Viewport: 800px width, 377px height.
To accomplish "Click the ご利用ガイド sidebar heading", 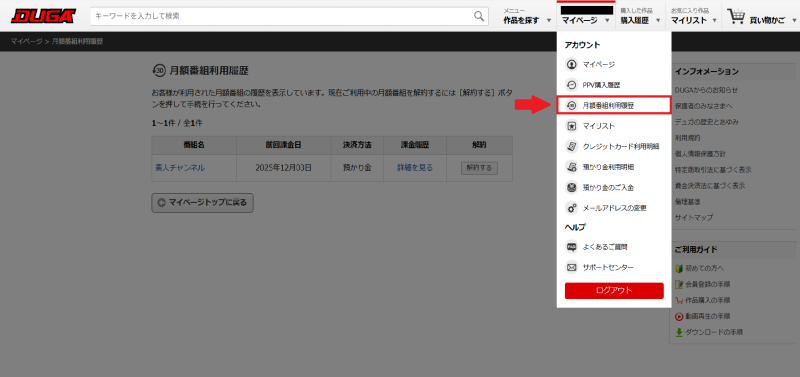I will coord(696,249).
